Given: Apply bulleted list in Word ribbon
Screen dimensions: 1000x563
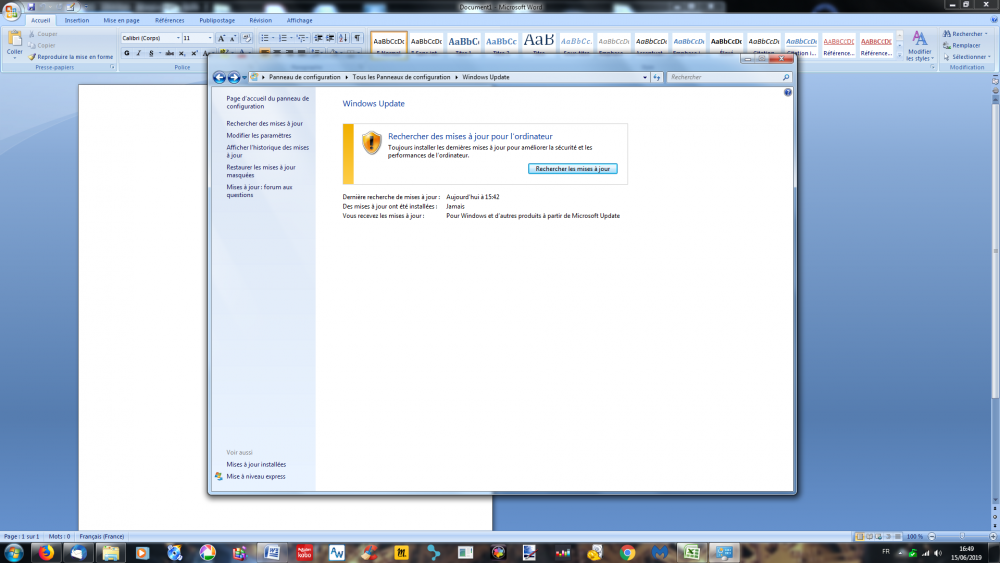Looking at the screenshot, I should pos(267,38).
